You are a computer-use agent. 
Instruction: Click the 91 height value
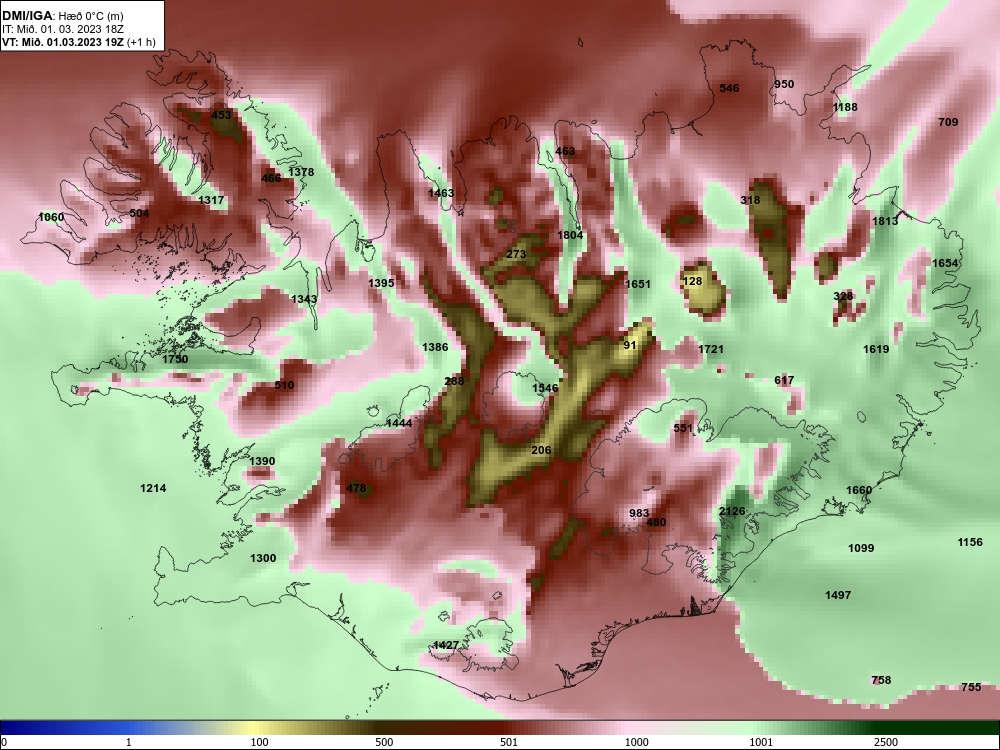(630, 345)
